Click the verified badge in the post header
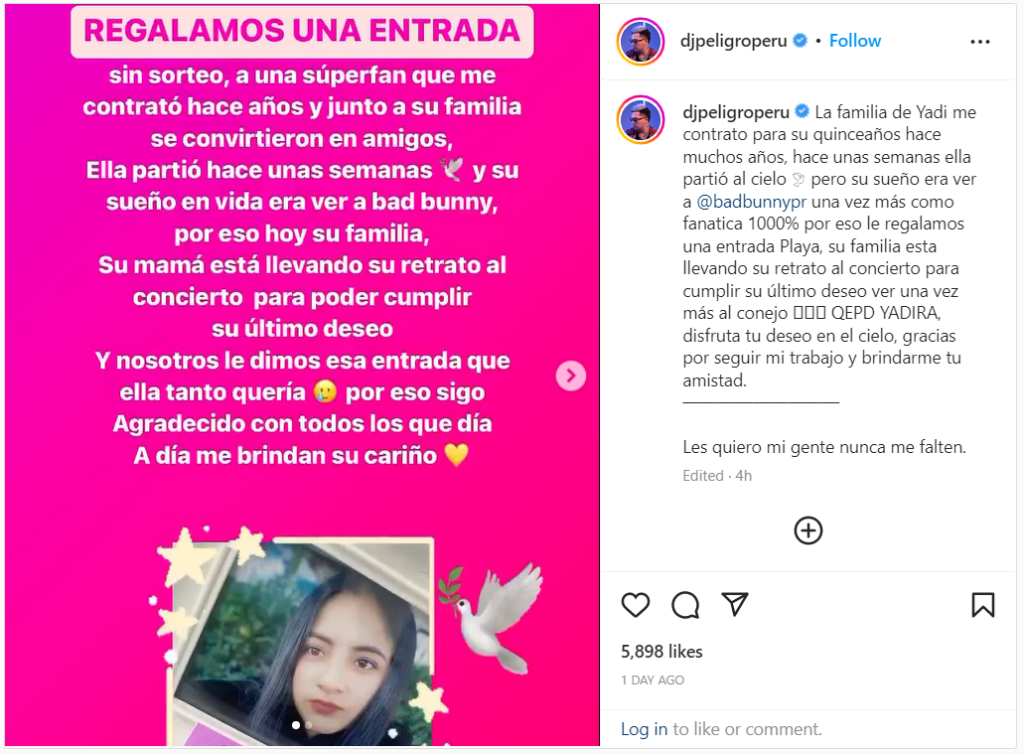This screenshot has height=755, width=1024. click(800, 40)
